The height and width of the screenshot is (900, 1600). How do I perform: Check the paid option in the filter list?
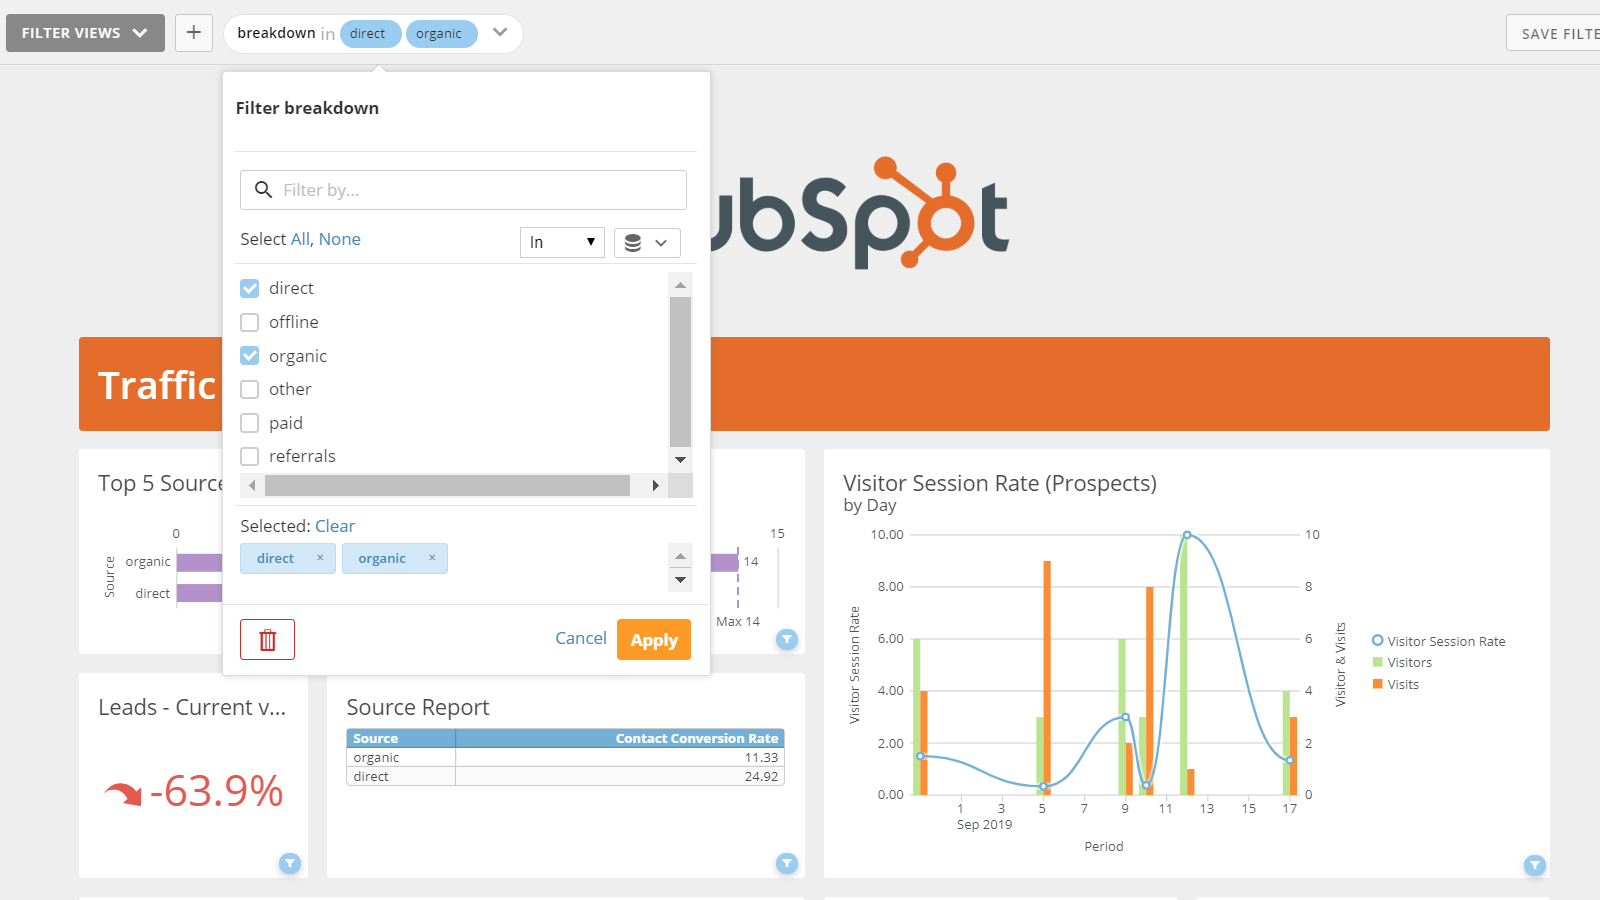249,422
